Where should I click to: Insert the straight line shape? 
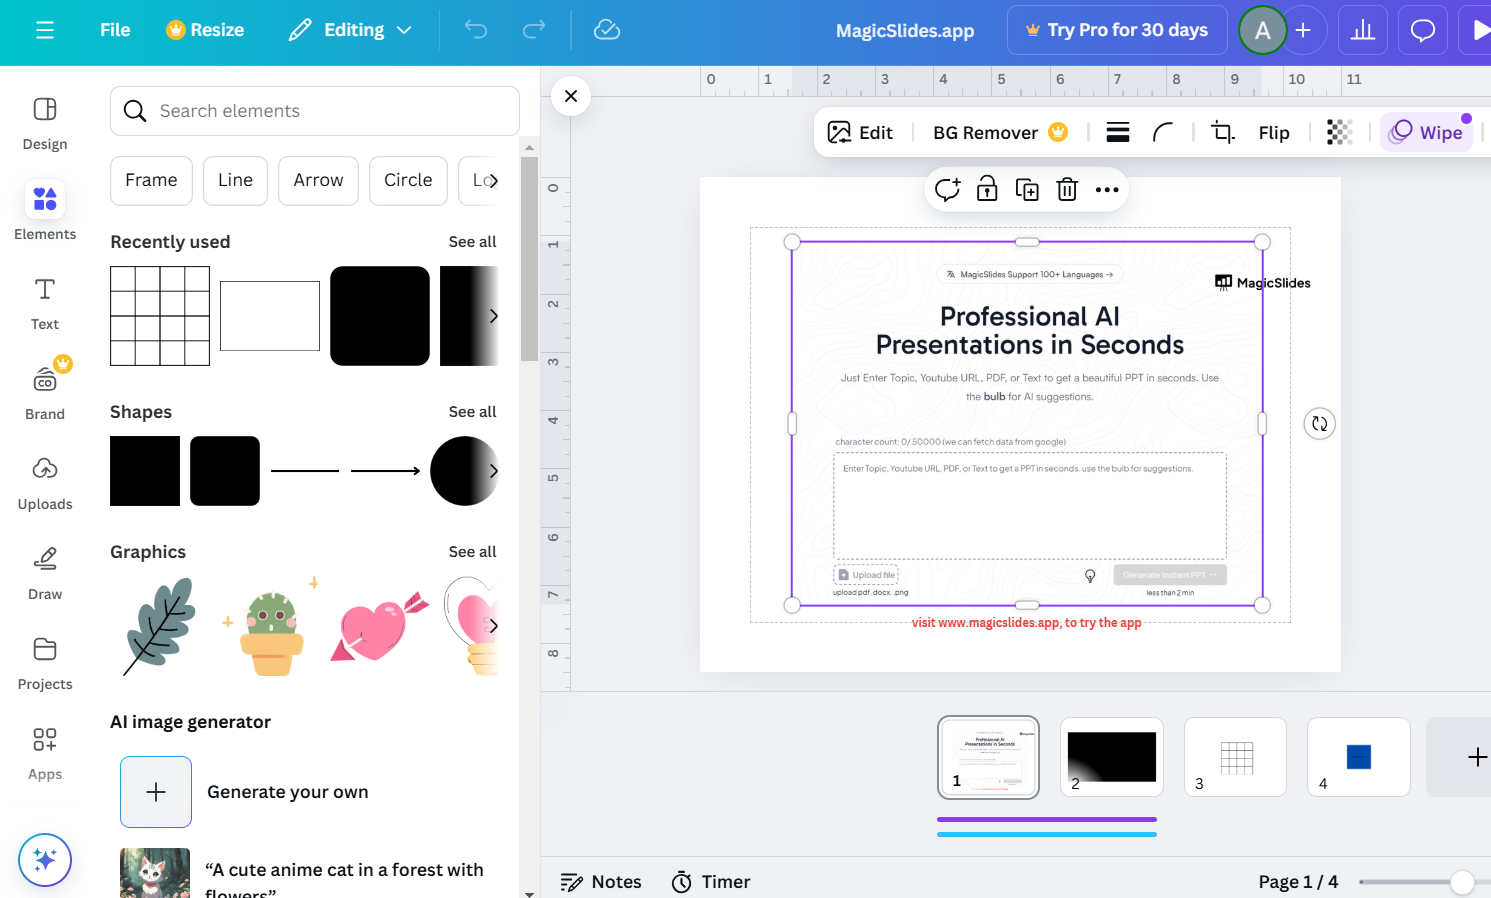(305, 471)
